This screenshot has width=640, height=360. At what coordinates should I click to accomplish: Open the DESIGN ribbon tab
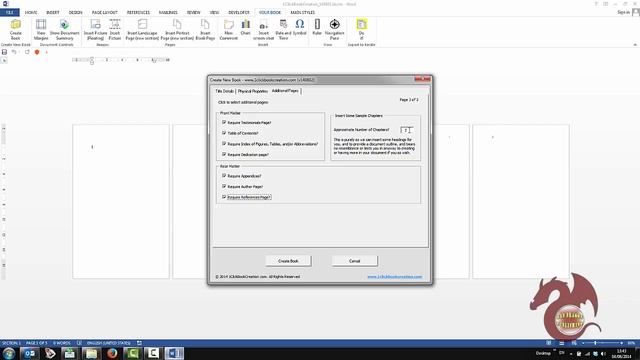pyautogui.click(x=76, y=13)
